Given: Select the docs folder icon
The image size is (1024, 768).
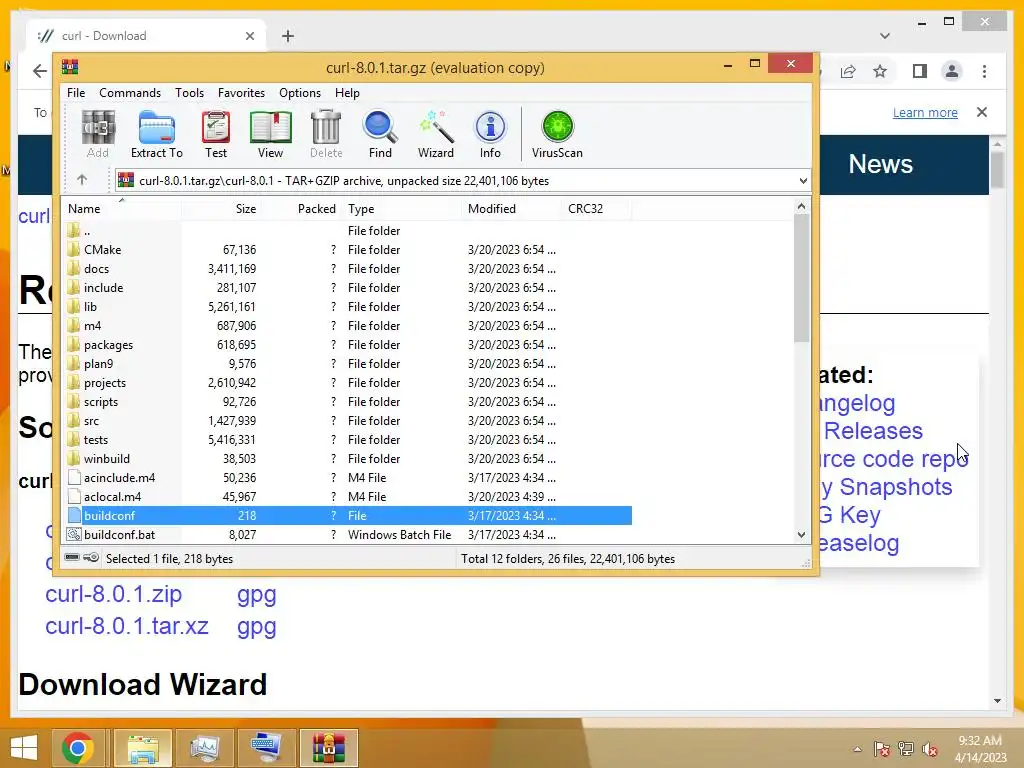Looking at the screenshot, I should [73, 268].
